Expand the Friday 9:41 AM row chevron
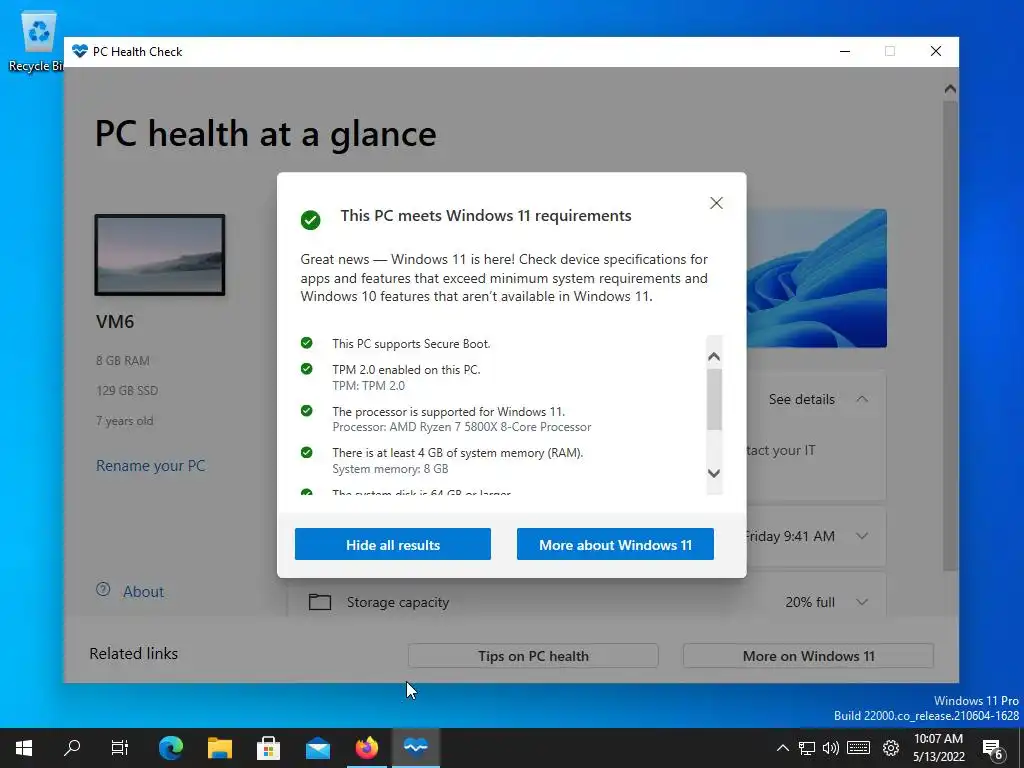The image size is (1024, 768). point(862,536)
